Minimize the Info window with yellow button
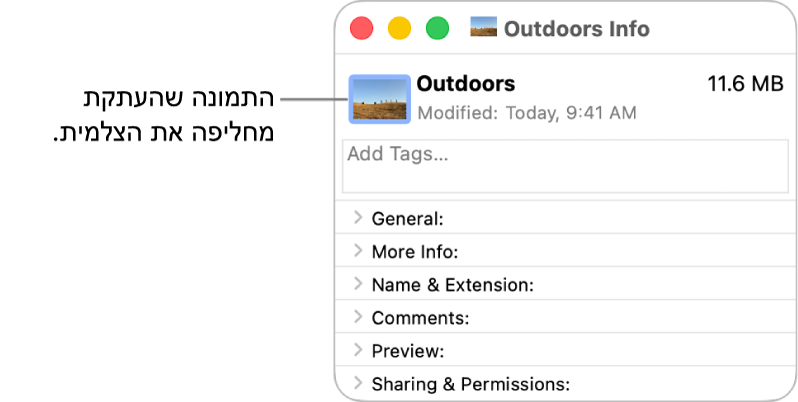The image size is (798, 402). click(399, 29)
